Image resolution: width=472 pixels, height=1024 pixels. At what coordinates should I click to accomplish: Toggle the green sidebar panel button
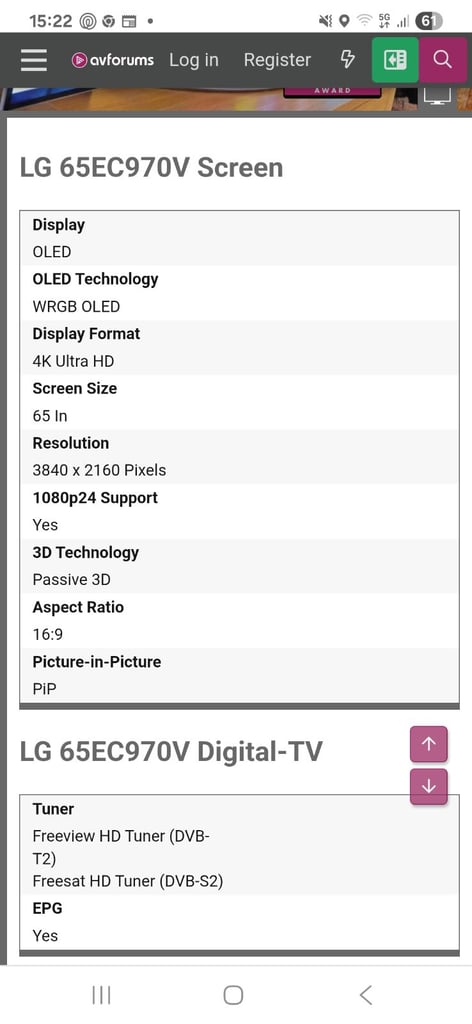click(395, 60)
